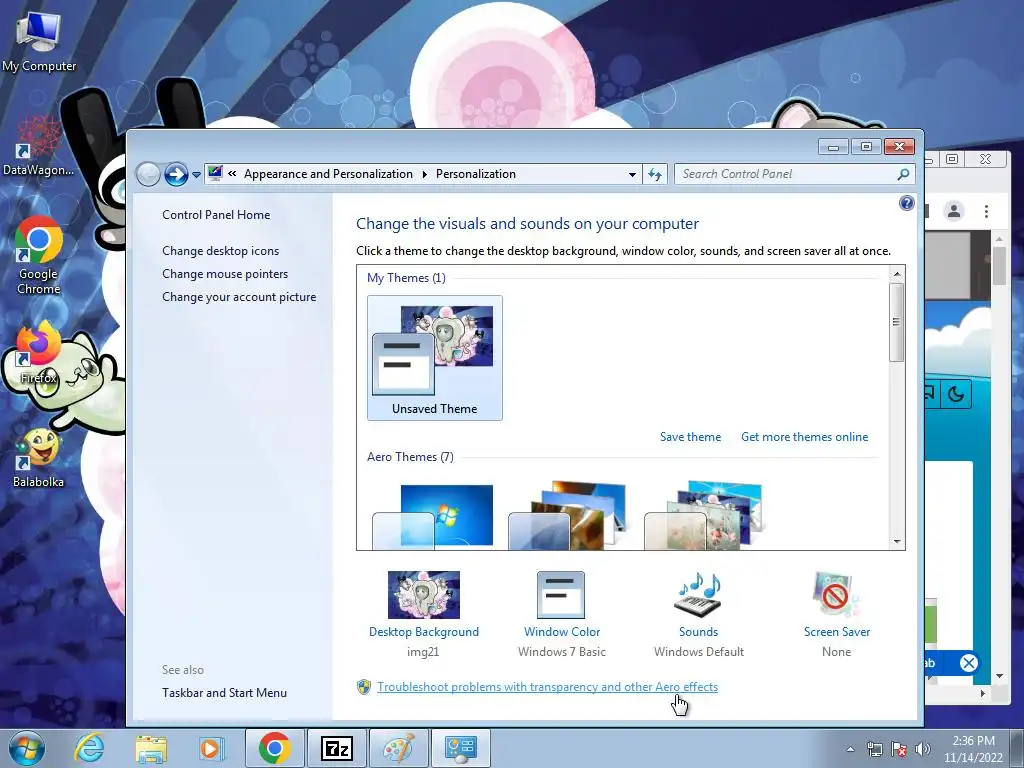Open recent pages dropdown arrow
Image resolution: width=1024 pixels, height=768 pixels.
196,175
